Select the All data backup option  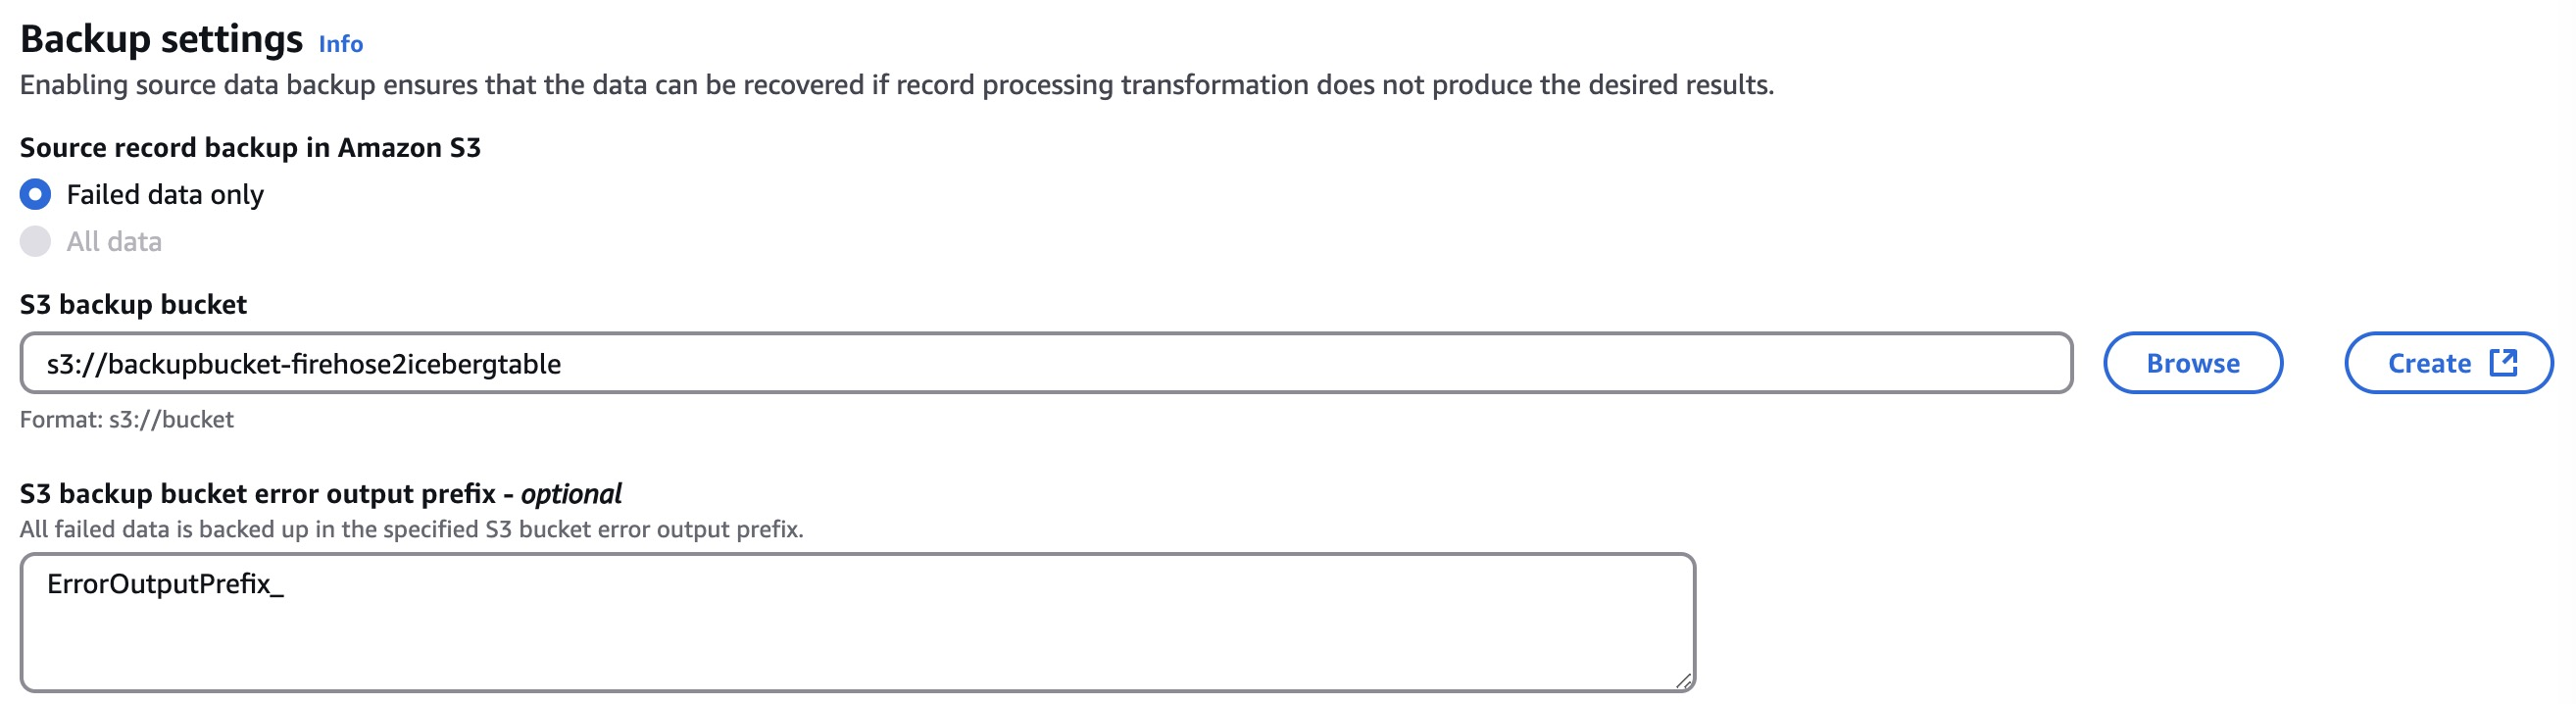point(33,240)
